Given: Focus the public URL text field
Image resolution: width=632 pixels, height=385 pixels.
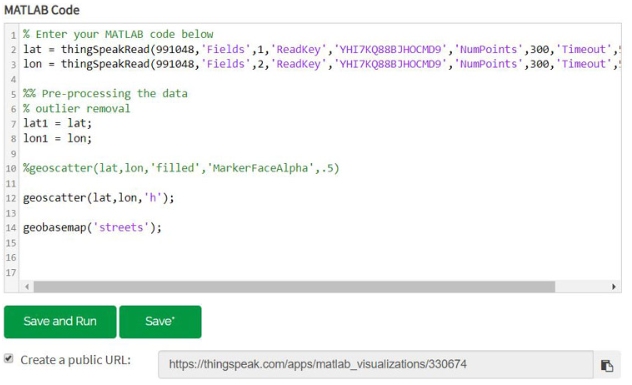Looking at the screenshot, I should (x=376, y=364).
